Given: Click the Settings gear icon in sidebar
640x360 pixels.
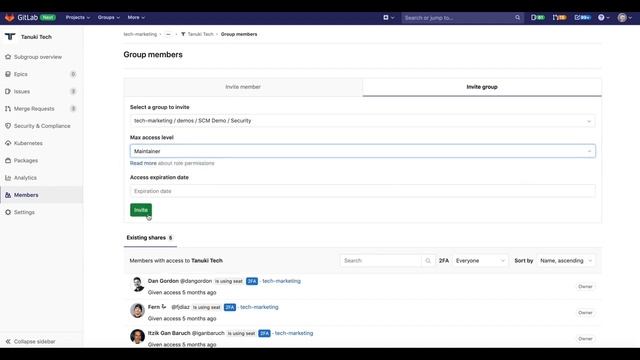Looking at the screenshot, I should click(x=8, y=212).
